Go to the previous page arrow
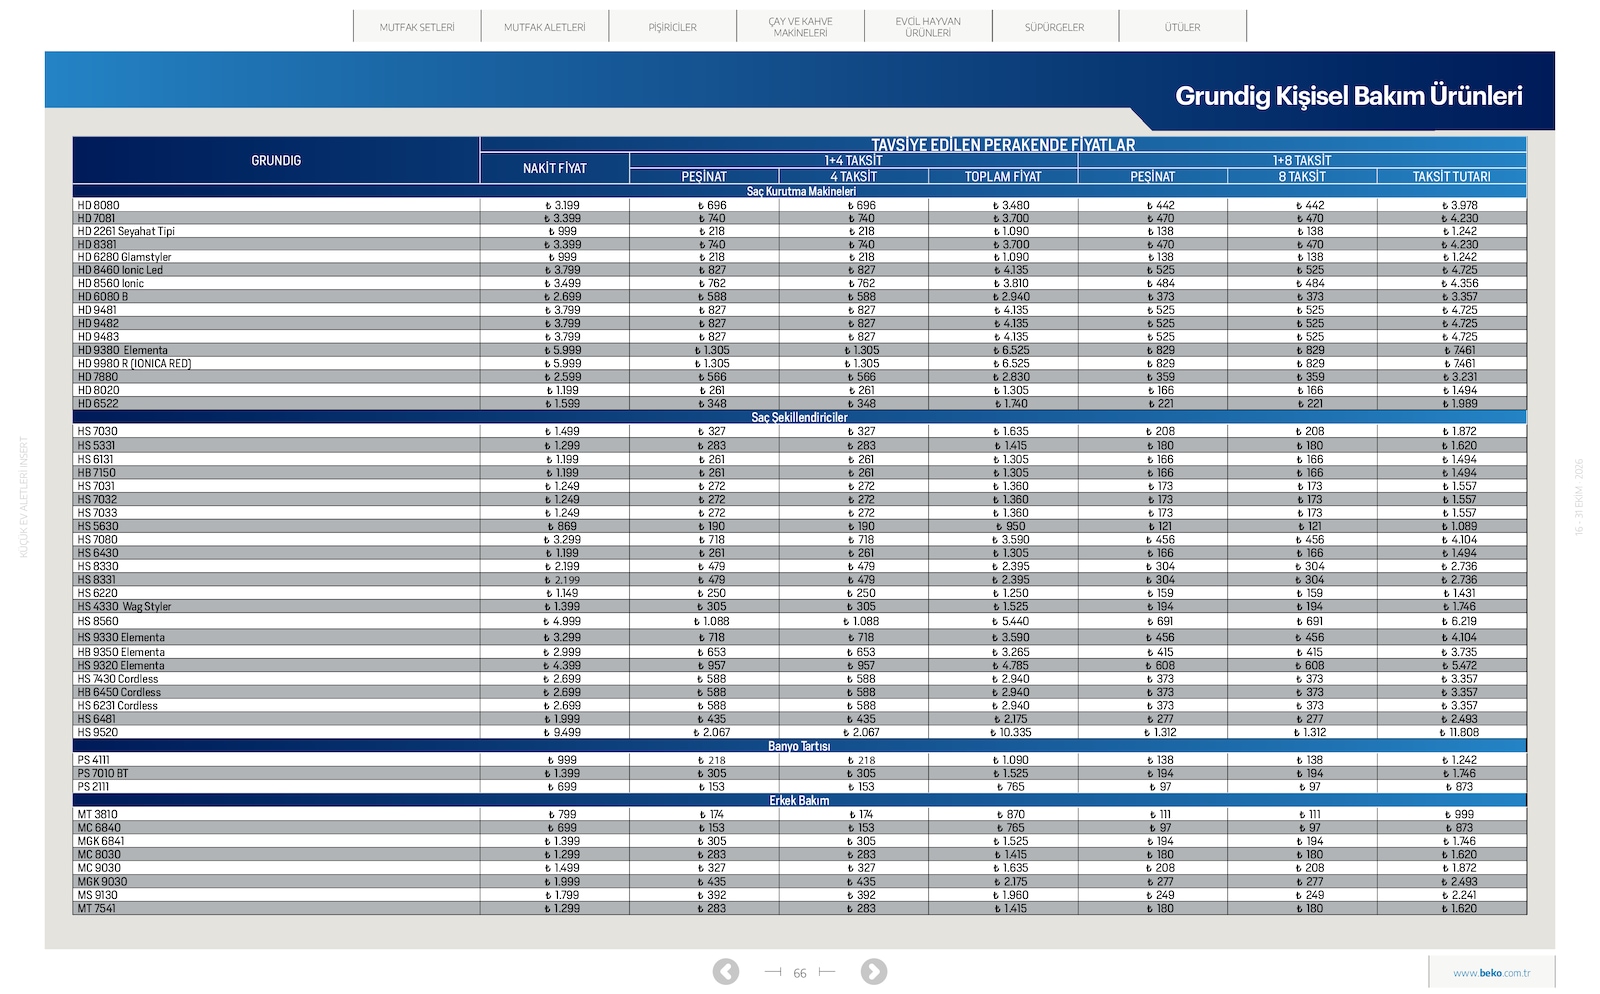The width and height of the screenshot is (1600, 994). pos(726,971)
